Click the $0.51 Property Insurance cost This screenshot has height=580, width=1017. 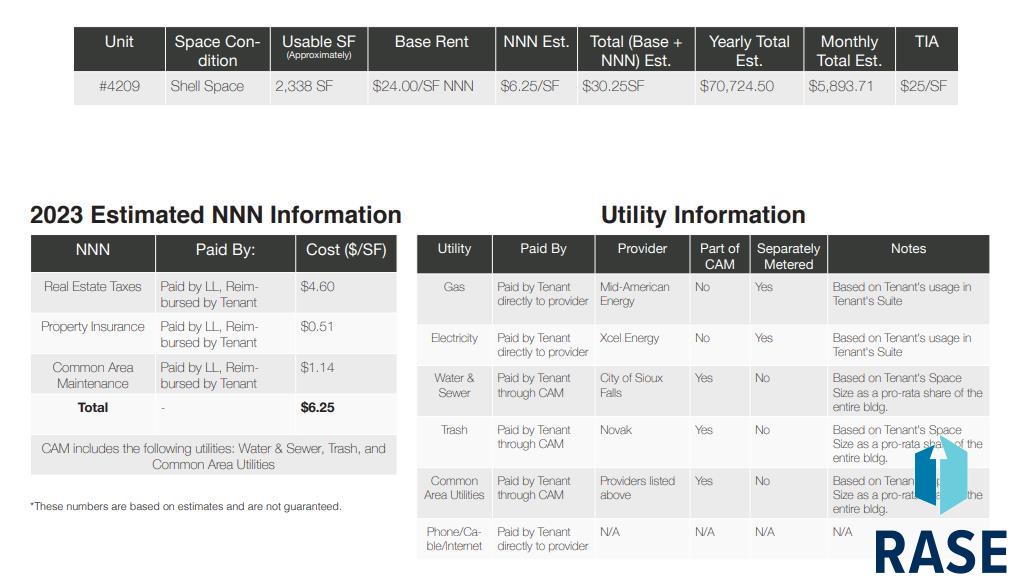pos(317,327)
